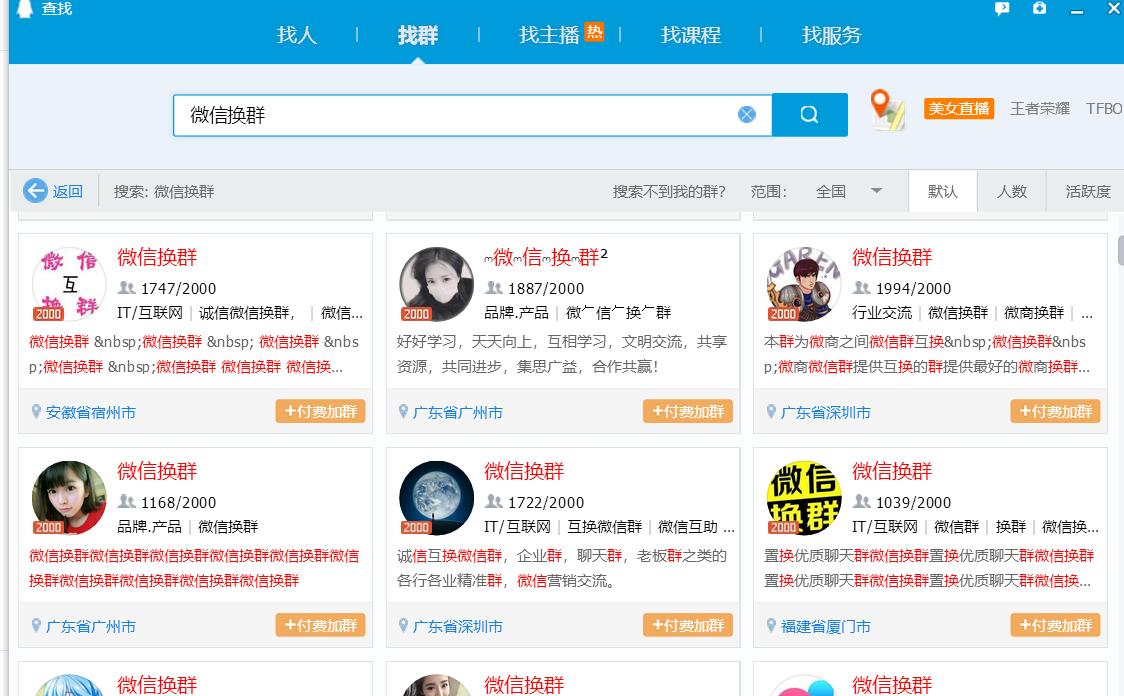Click 广东省广州市 on the 1887/2000 group
Screen dimensions: 1124x696
coord(457,412)
